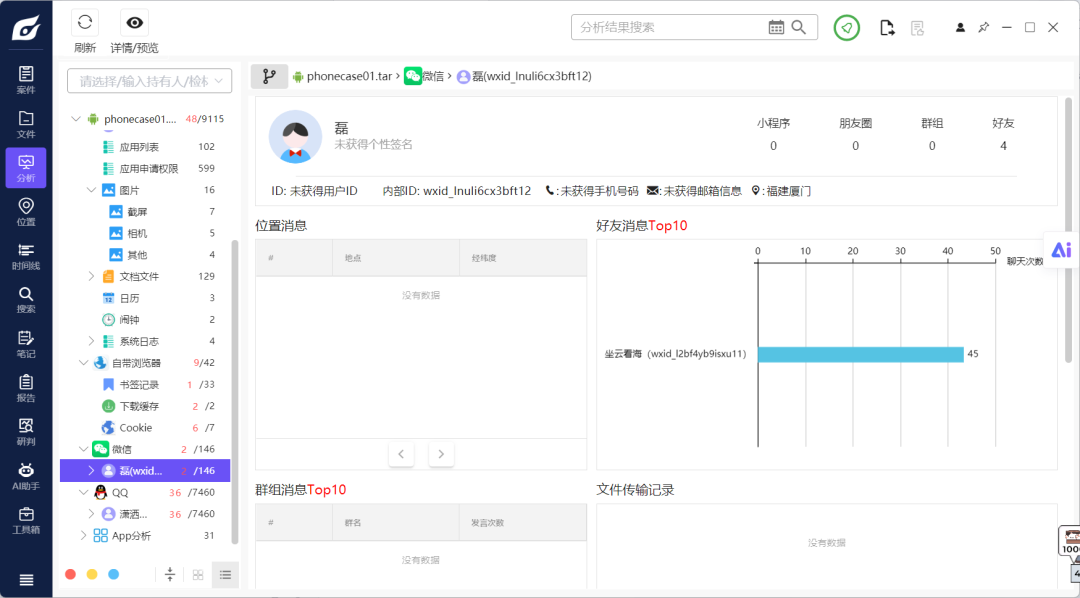Screen dimensions: 1080x598
Task: Open the 工具箱 toolbox sidebar icon
Action: coord(26,521)
